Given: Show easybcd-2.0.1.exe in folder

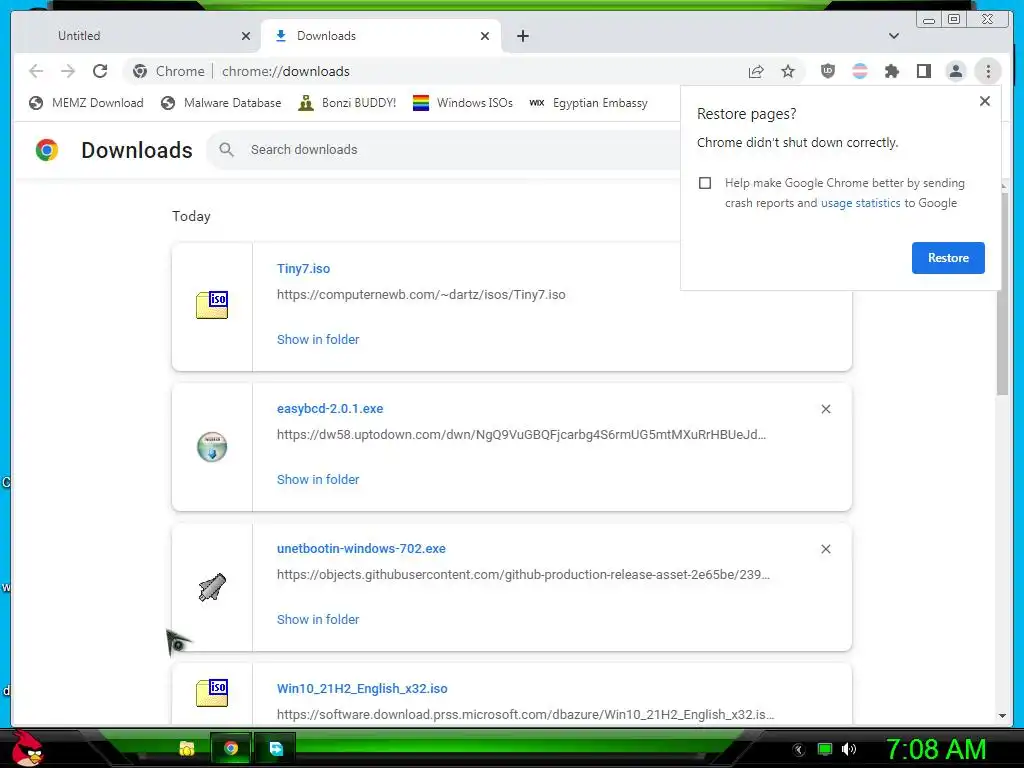Looking at the screenshot, I should click(x=318, y=479).
